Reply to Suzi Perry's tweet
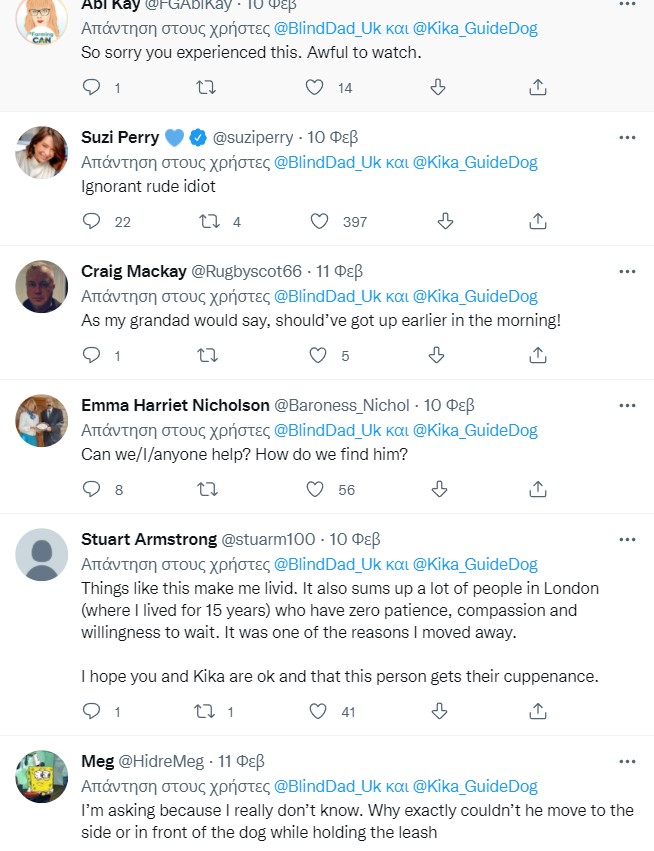Viewport: 654px width, 851px height. 92,221
